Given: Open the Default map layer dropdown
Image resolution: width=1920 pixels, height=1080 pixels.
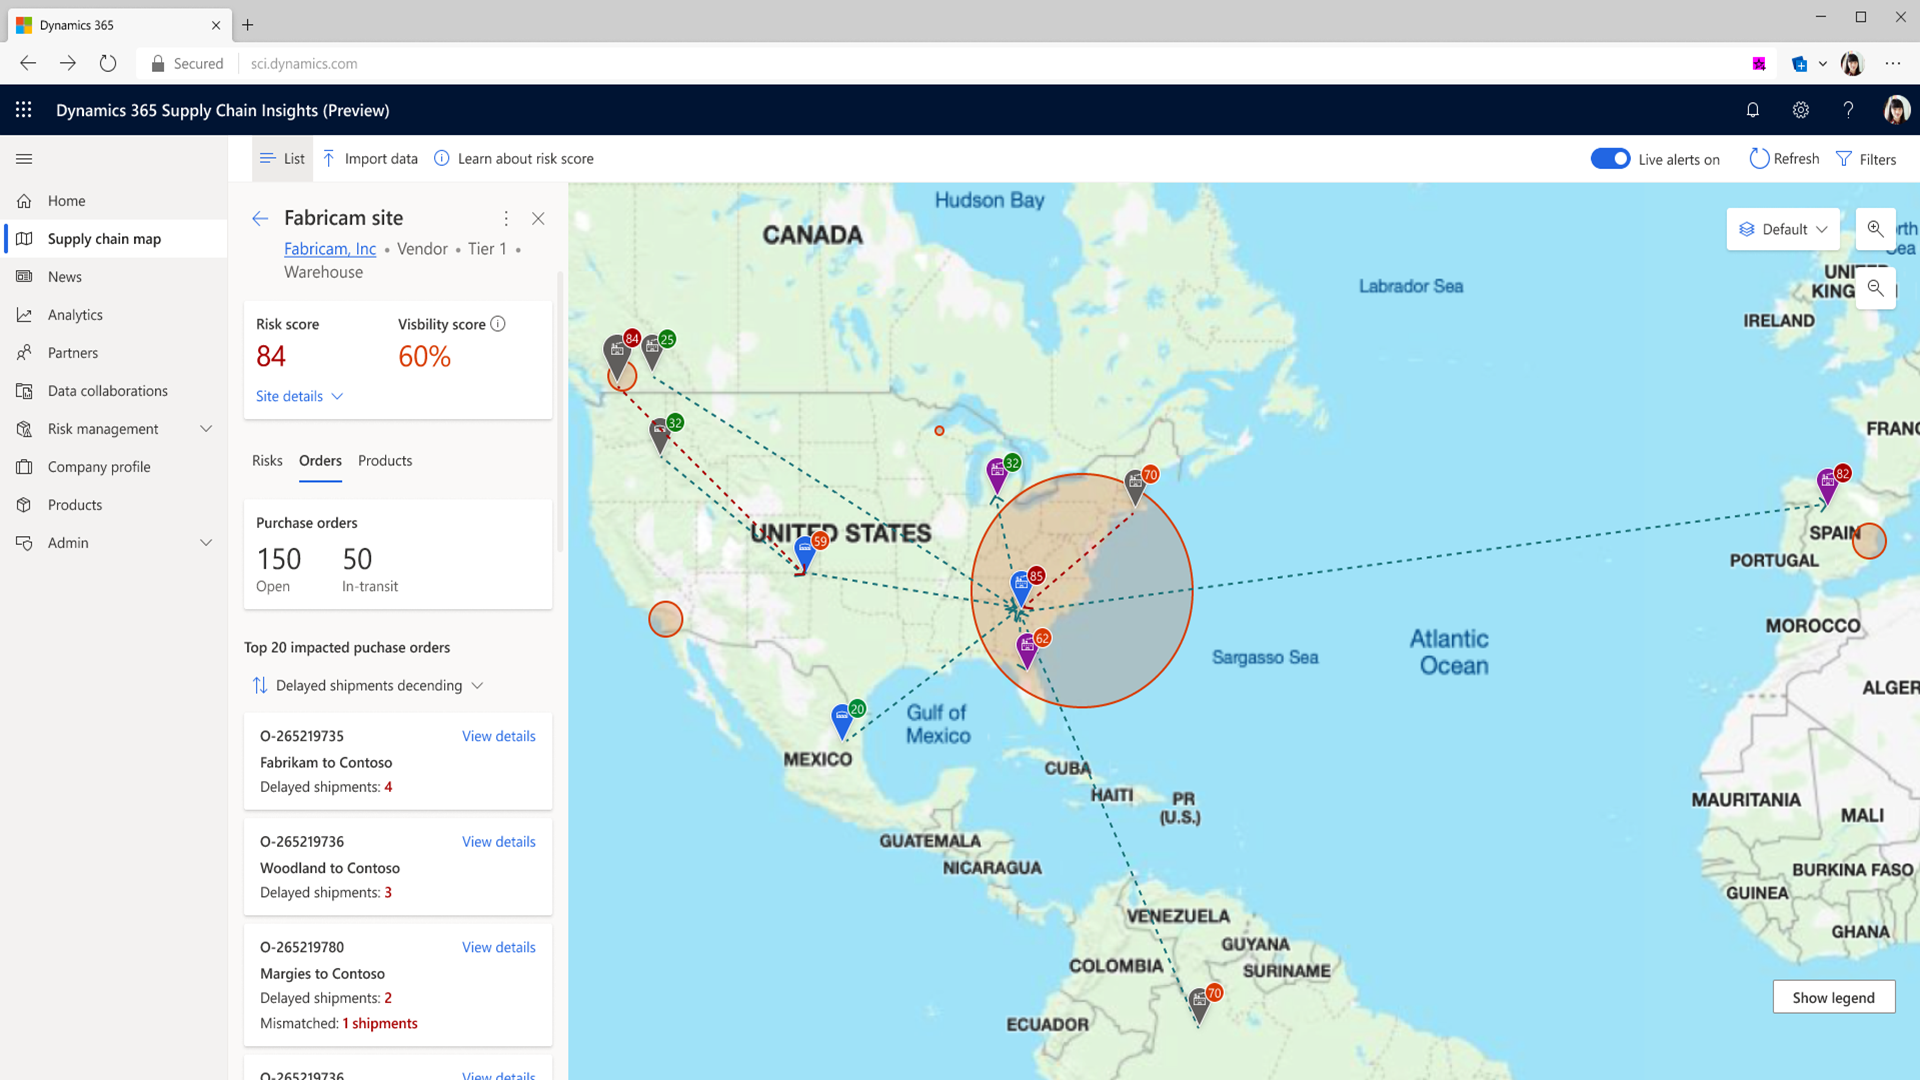Looking at the screenshot, I should [x=1783, y=229].
